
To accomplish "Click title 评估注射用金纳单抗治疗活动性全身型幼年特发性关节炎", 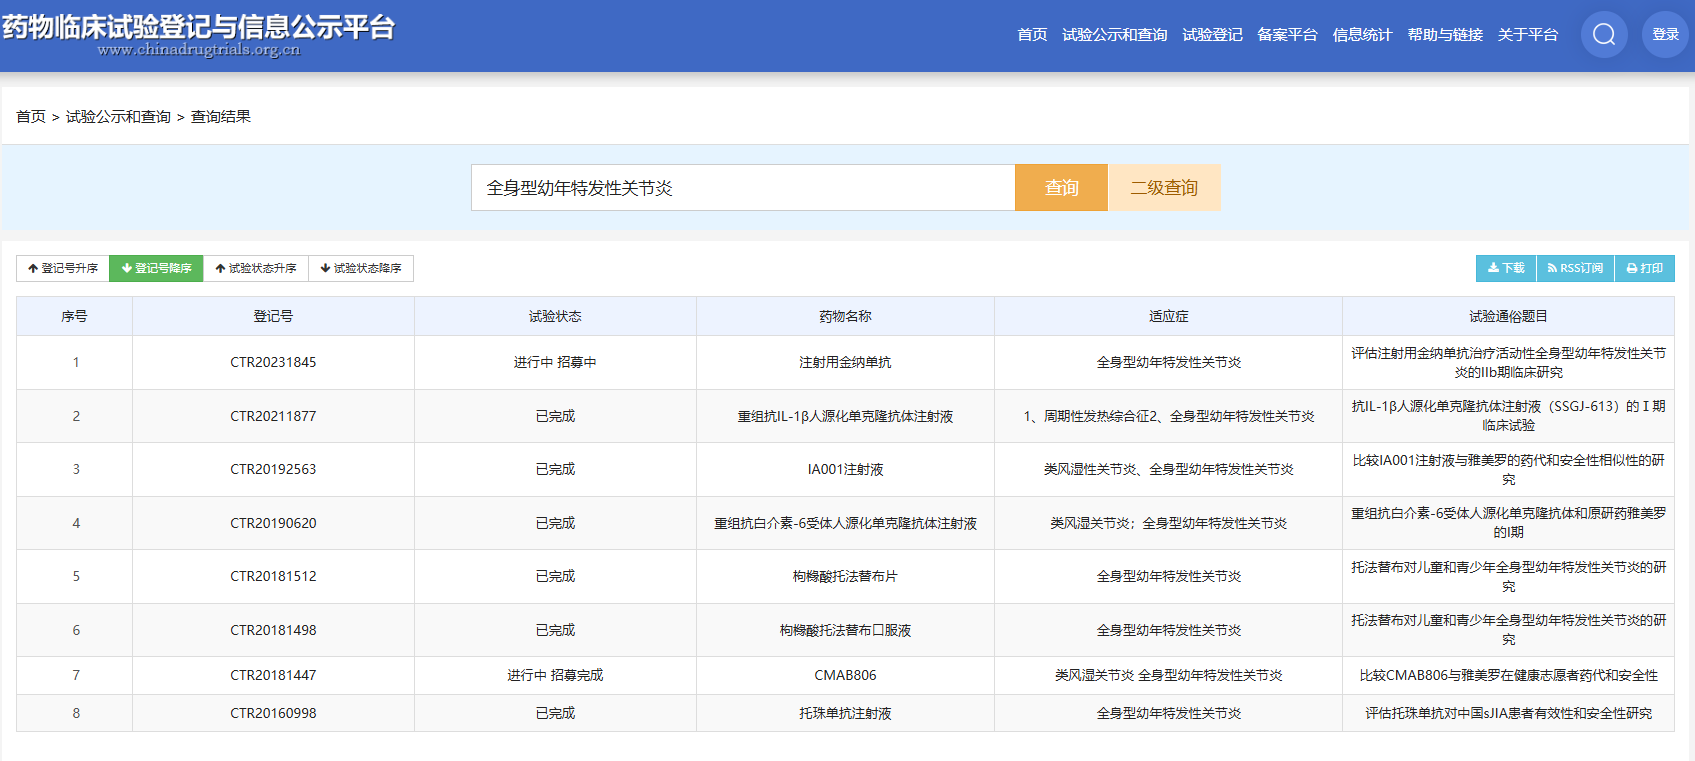I will (x=1508, y=362).
